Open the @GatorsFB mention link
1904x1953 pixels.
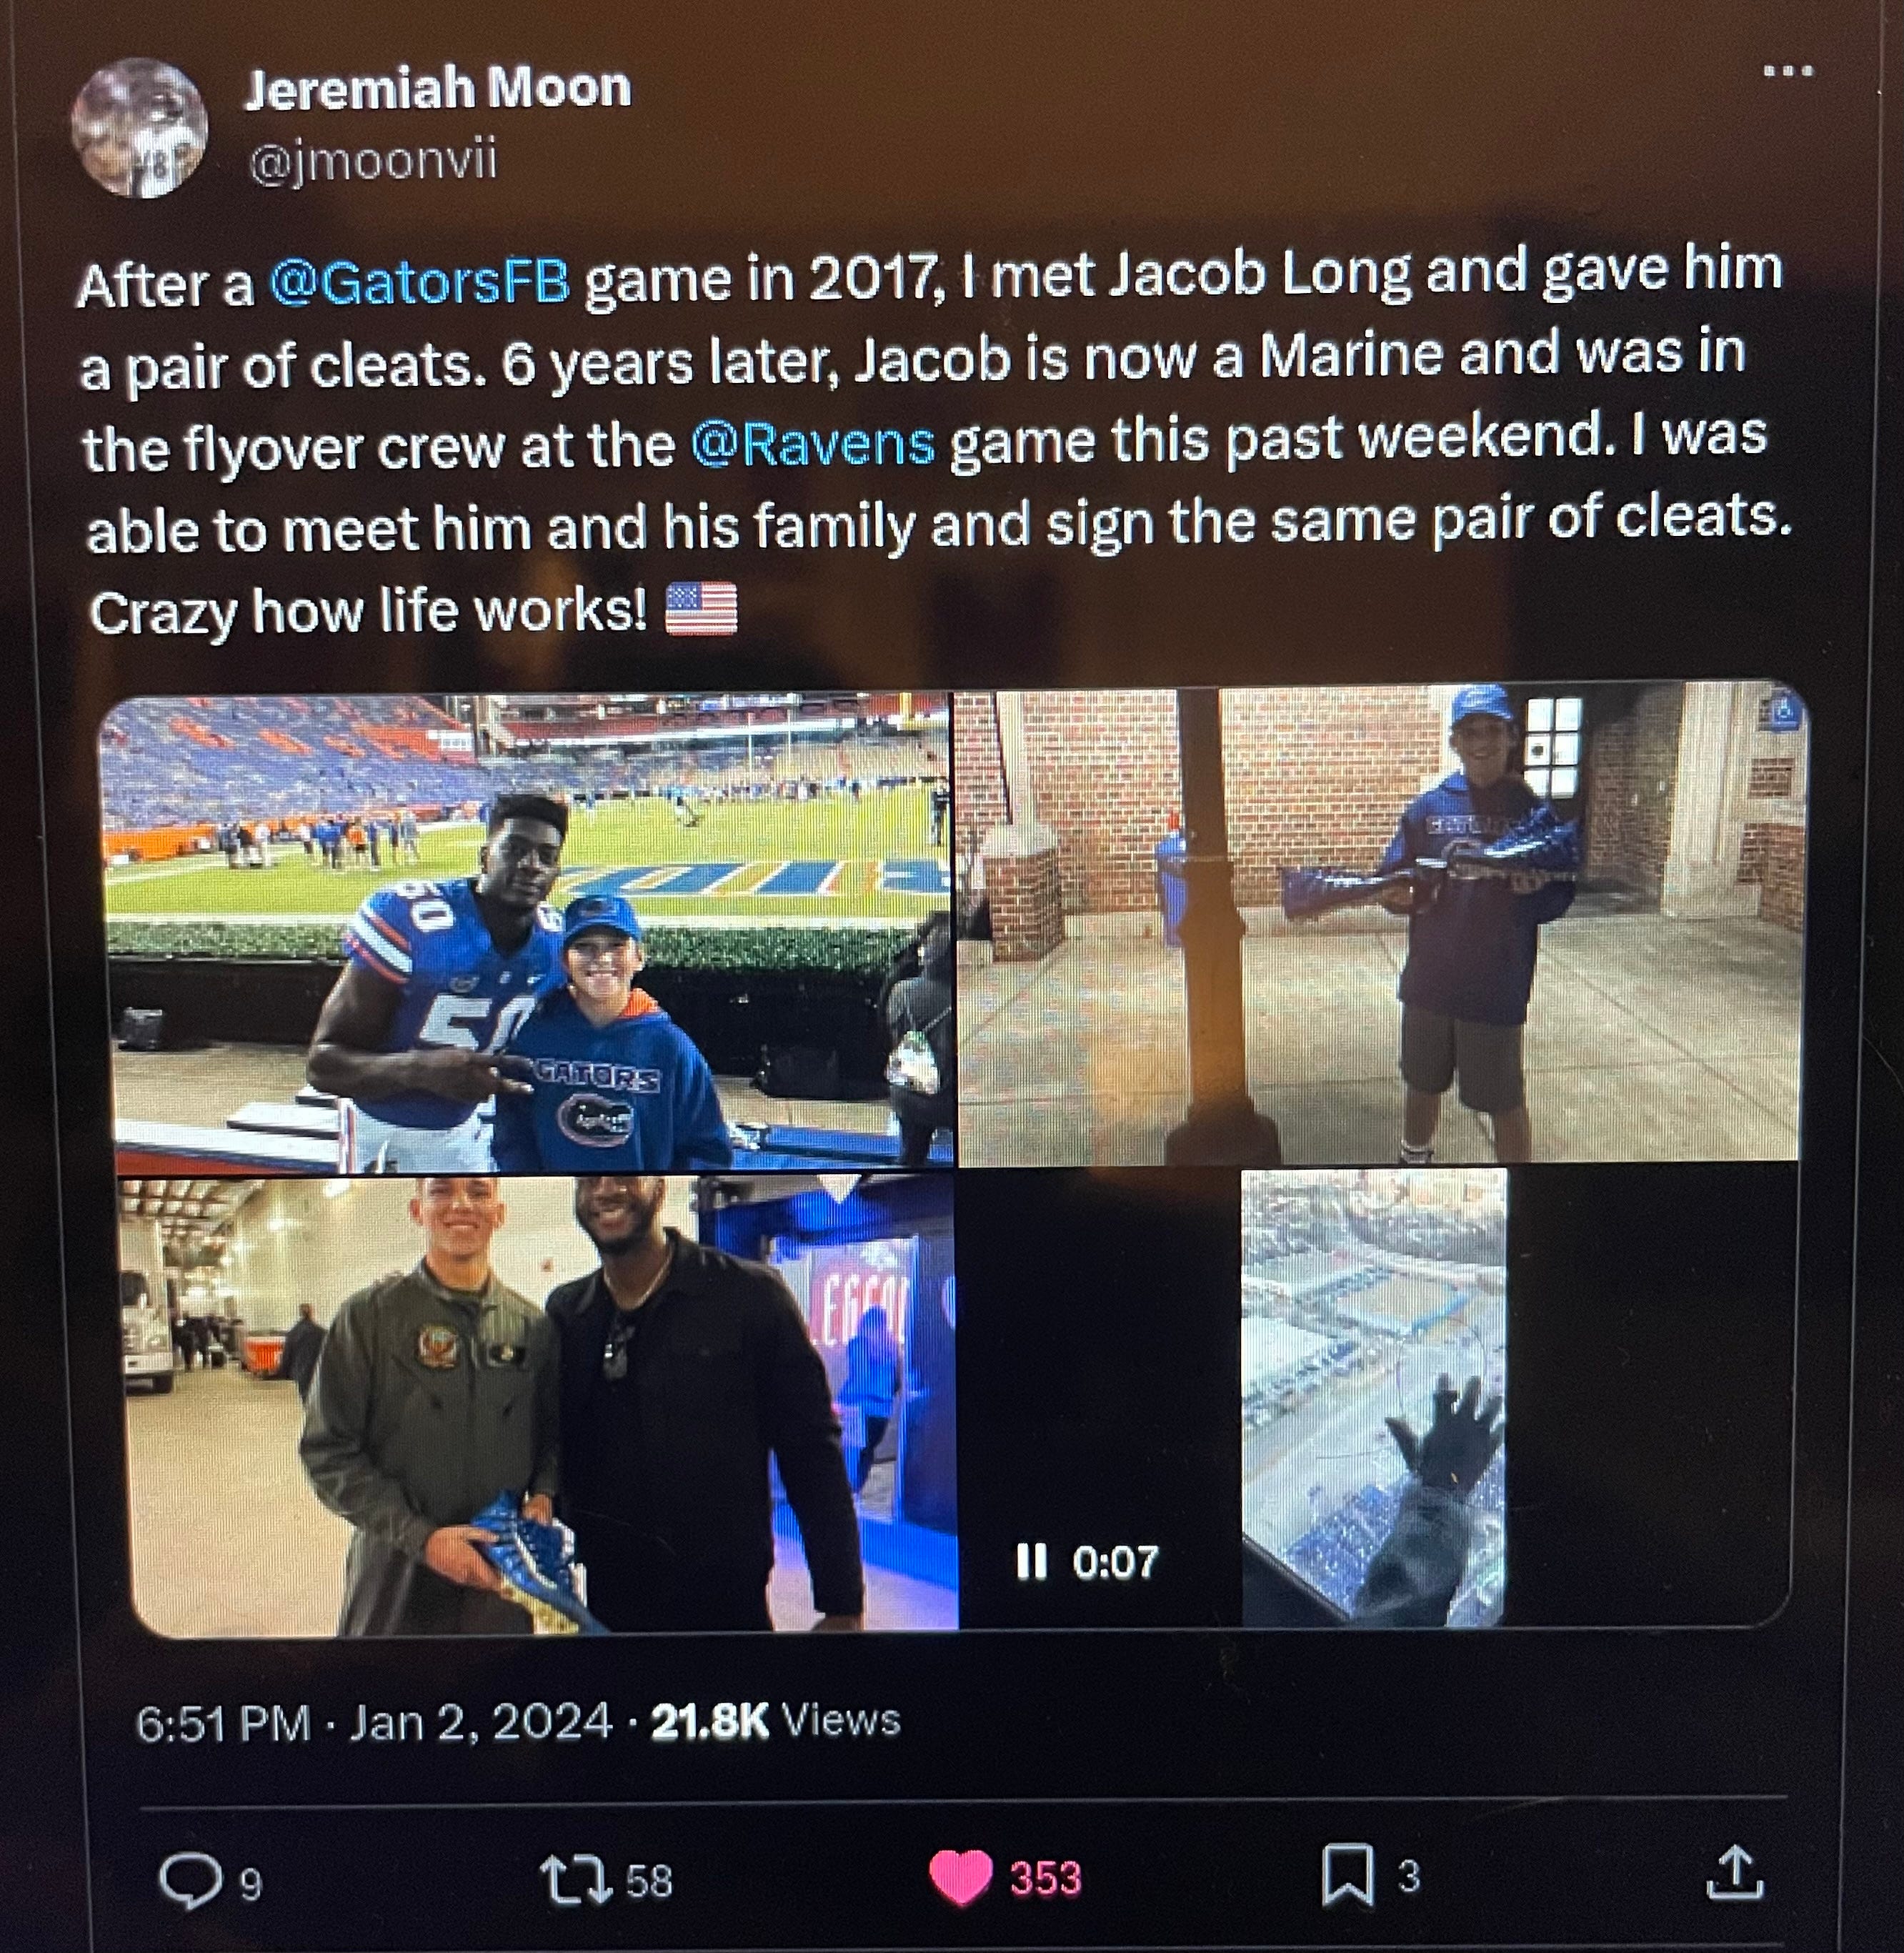[419, 283]
